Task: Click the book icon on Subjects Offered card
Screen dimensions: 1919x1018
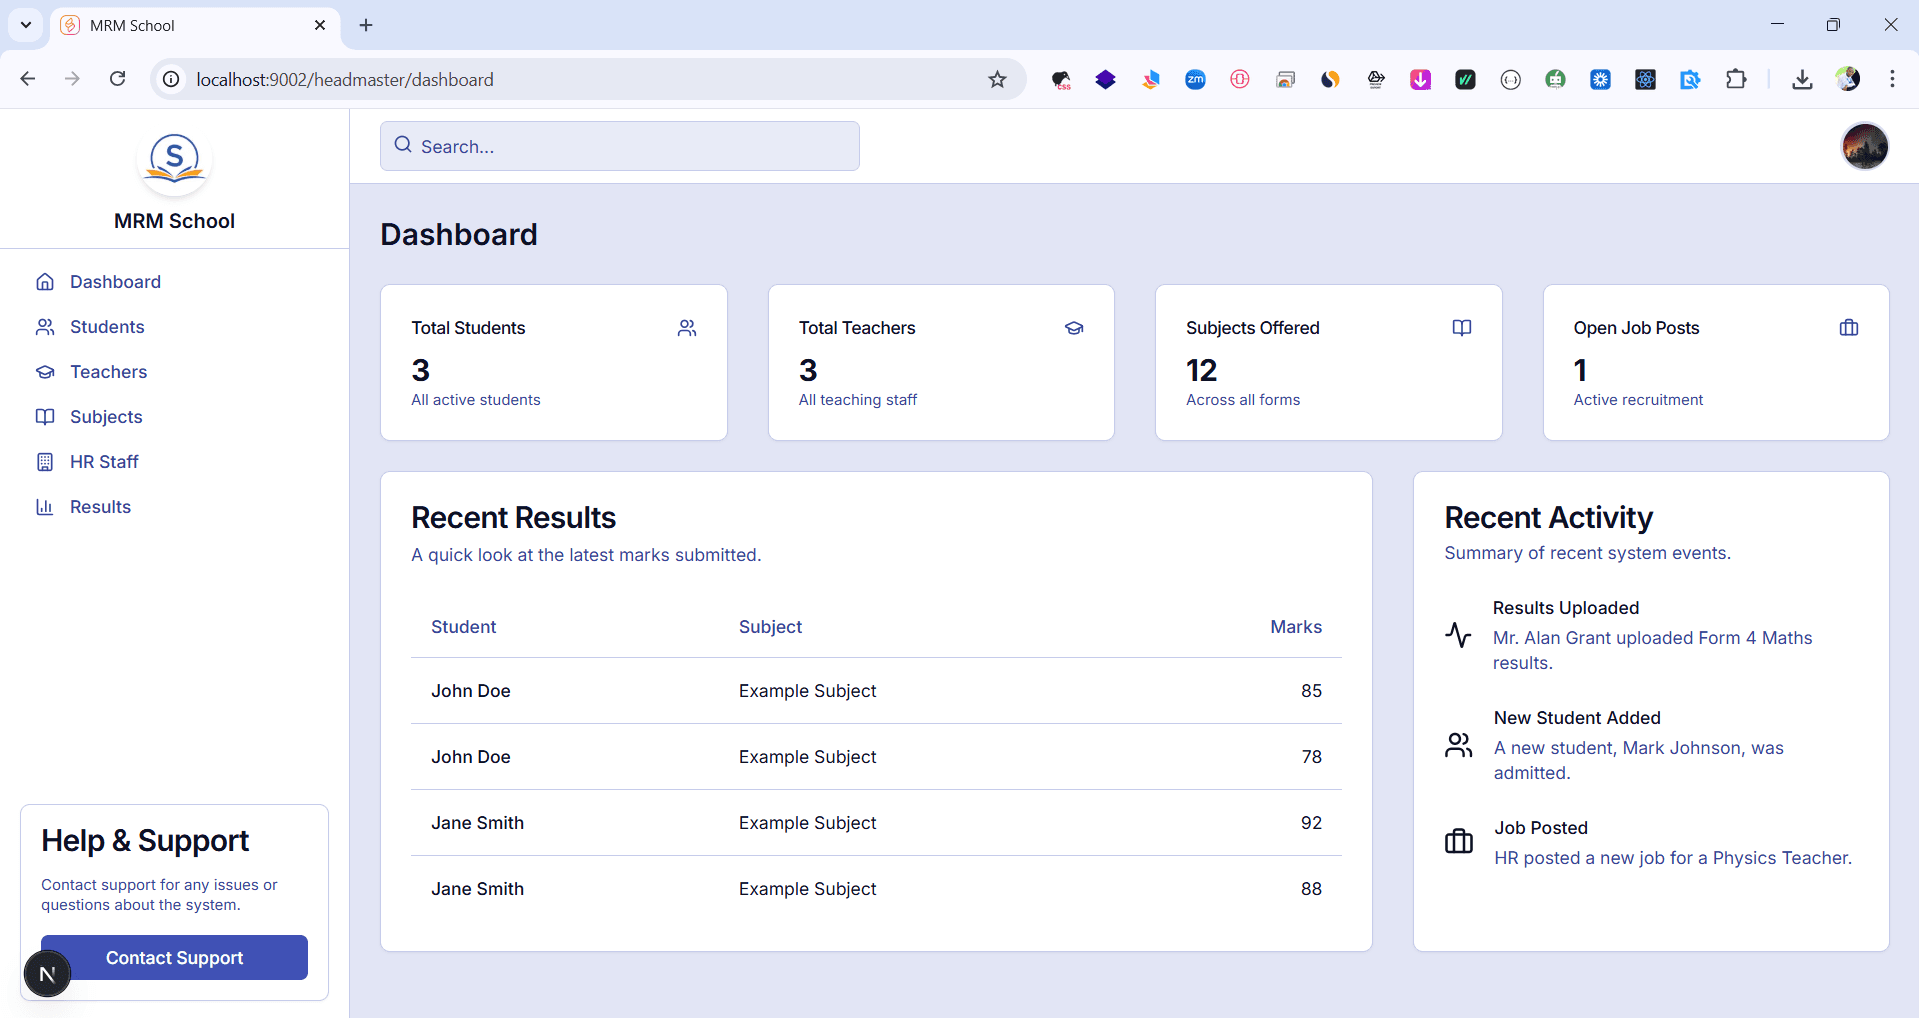Action: [1462, 327]
